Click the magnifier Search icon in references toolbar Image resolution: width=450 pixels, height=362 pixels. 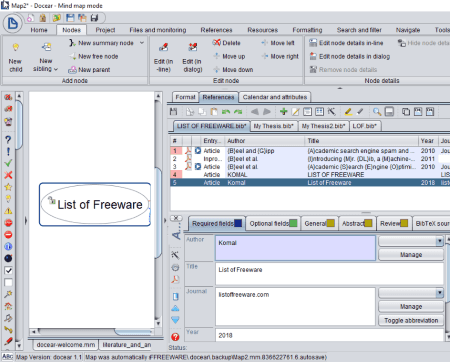[x=377, y=112]
